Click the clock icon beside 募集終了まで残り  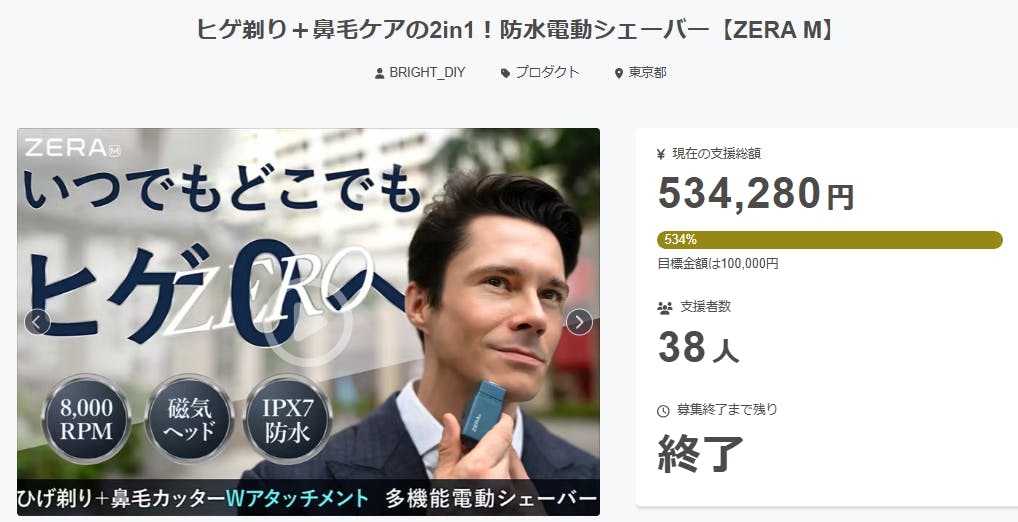pyautogui.click(x=663, y=410)
